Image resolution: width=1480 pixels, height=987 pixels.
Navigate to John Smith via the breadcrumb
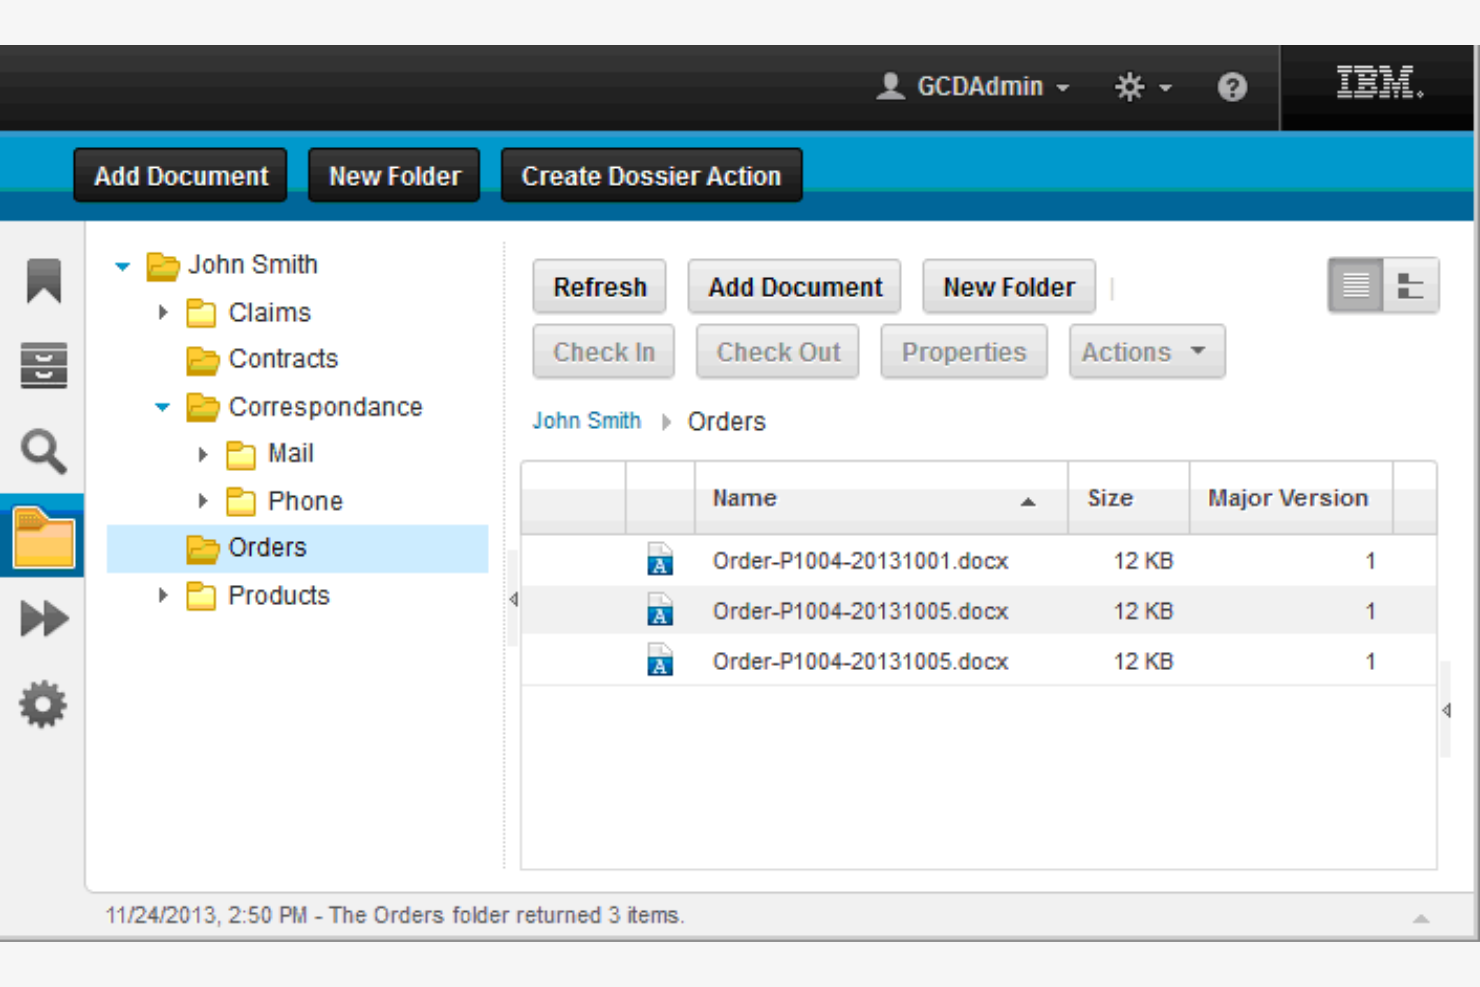[586, 421]
